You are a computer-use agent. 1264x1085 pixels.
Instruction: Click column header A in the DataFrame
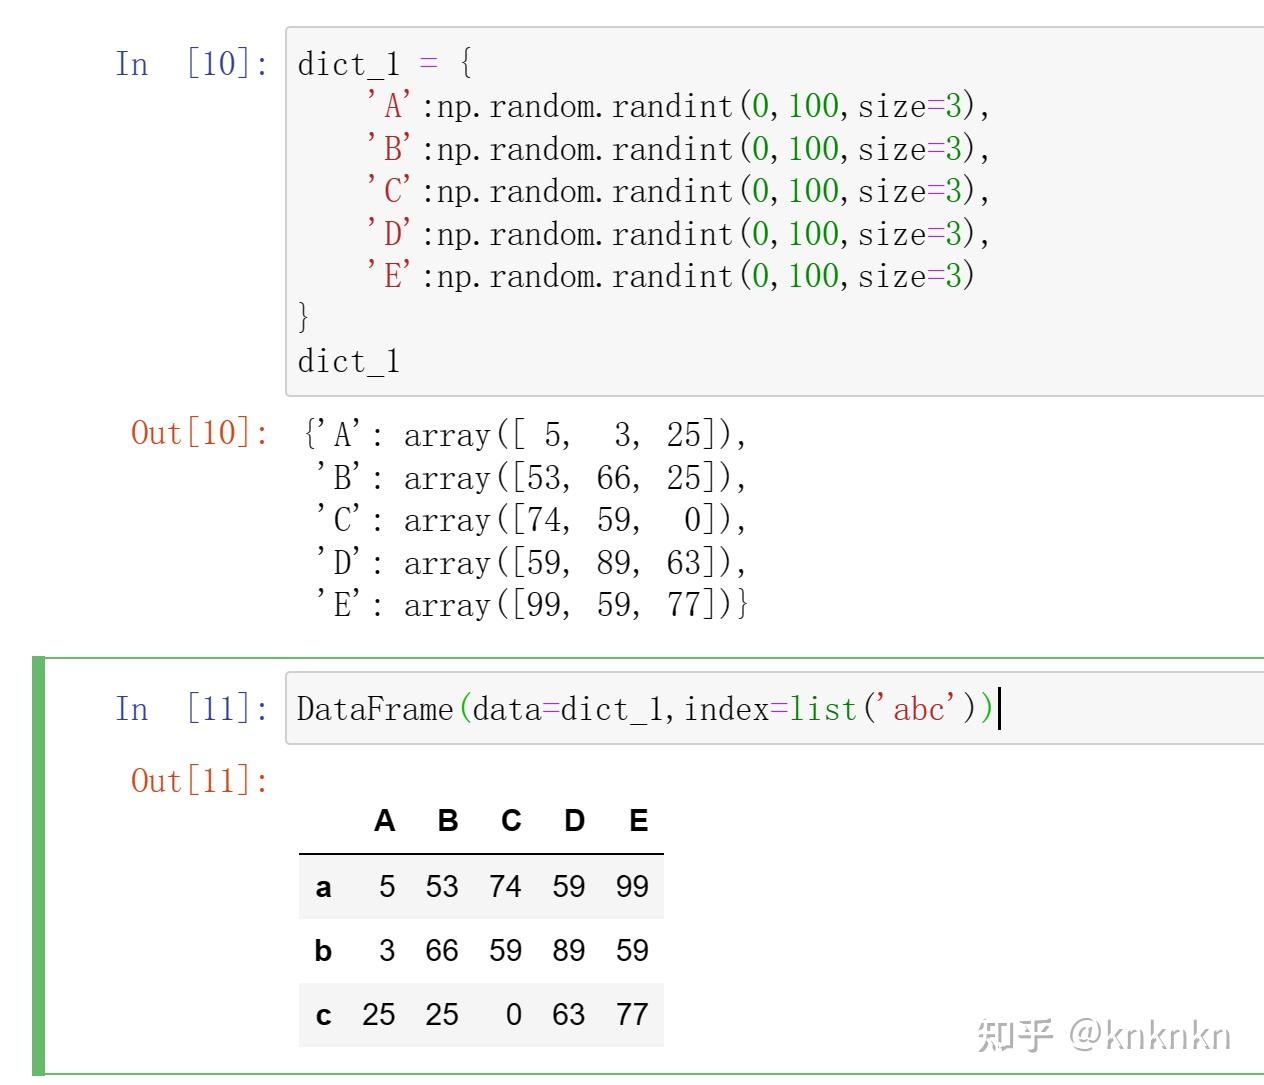tap(384, 821)
